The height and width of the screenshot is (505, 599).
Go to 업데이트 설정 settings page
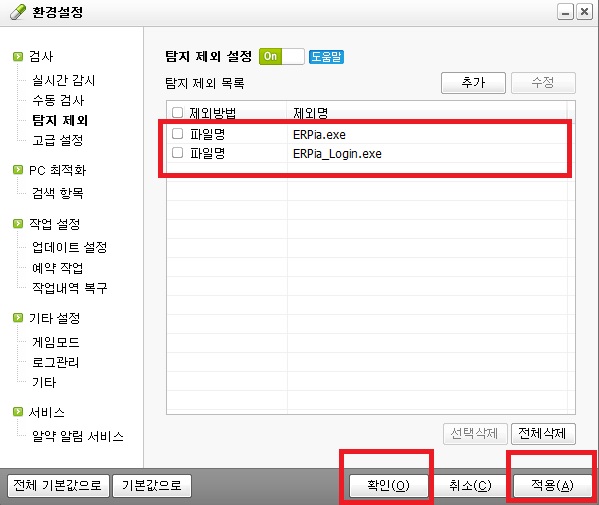[70, 247]
